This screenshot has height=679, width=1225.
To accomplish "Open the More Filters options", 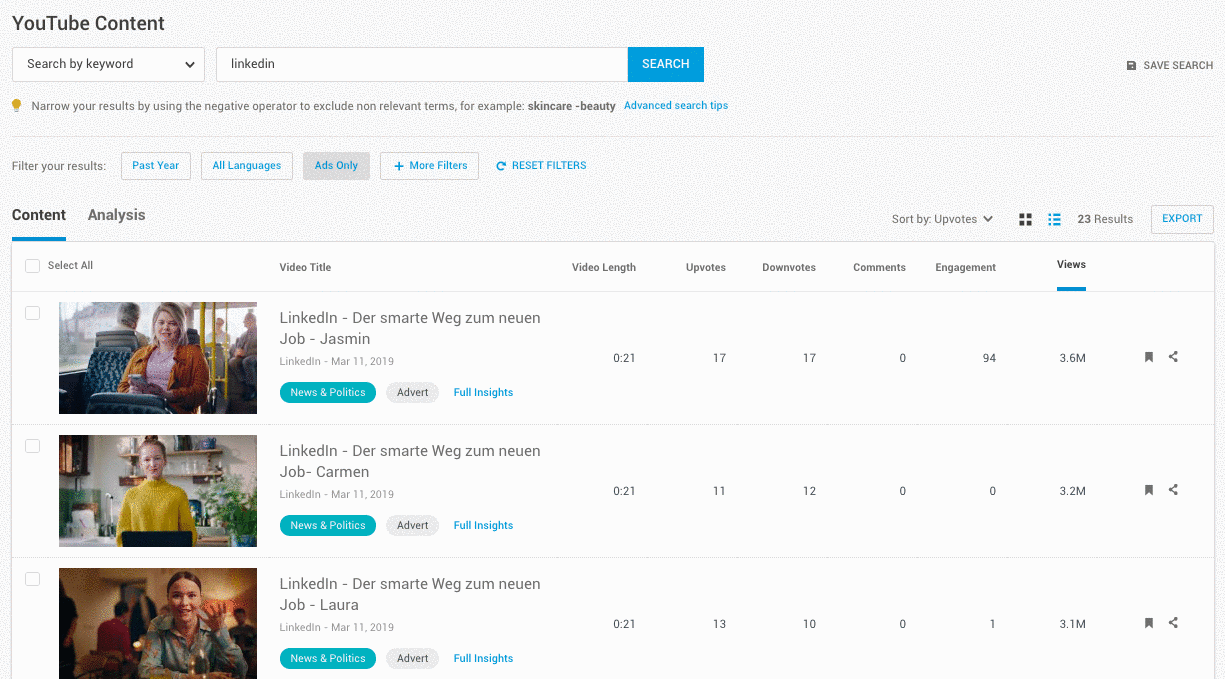I will [429, 166].
